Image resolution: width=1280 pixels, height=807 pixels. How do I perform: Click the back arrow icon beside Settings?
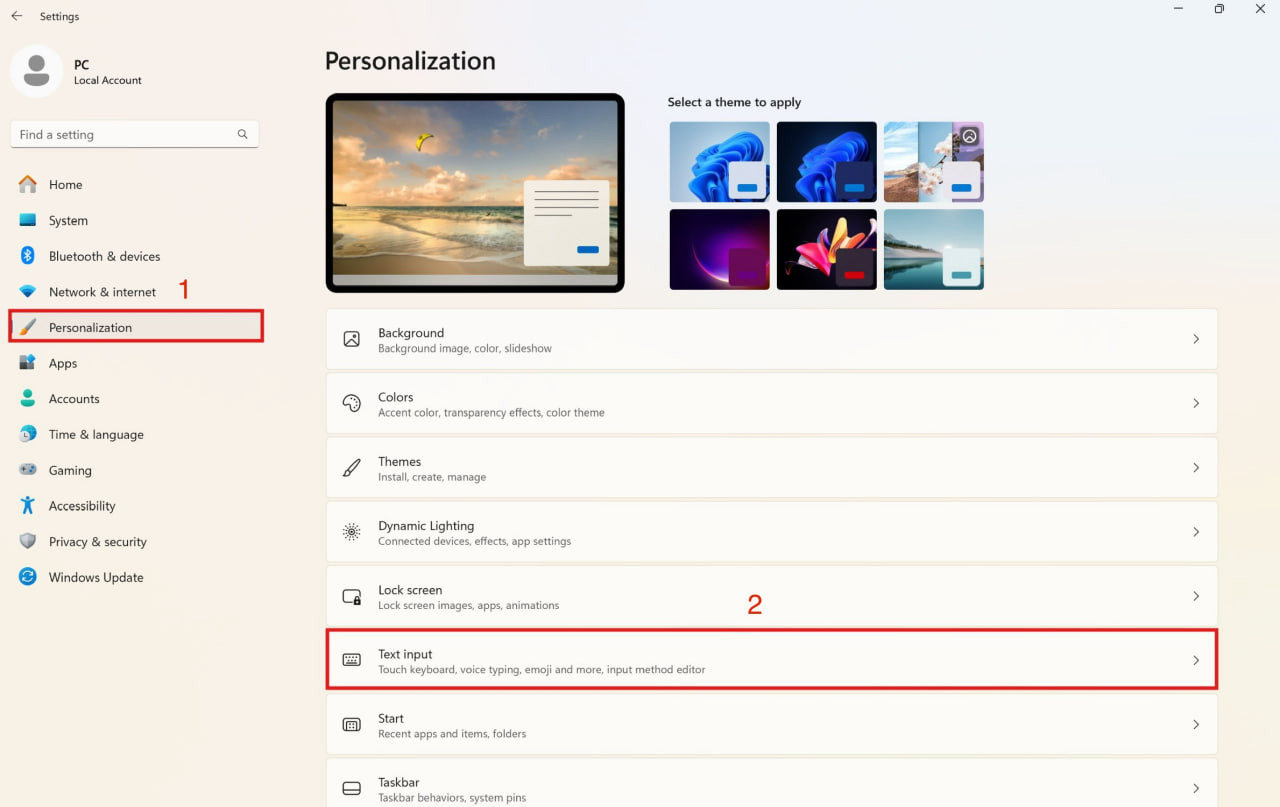coord(16,16)
